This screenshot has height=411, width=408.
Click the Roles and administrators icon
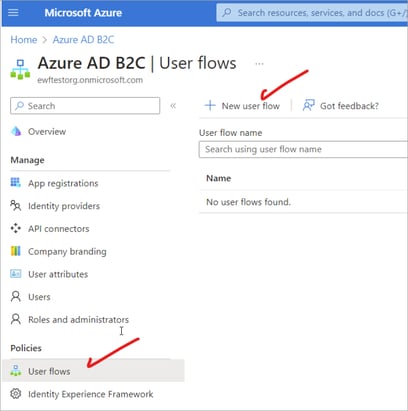click(x=16, y=319)
